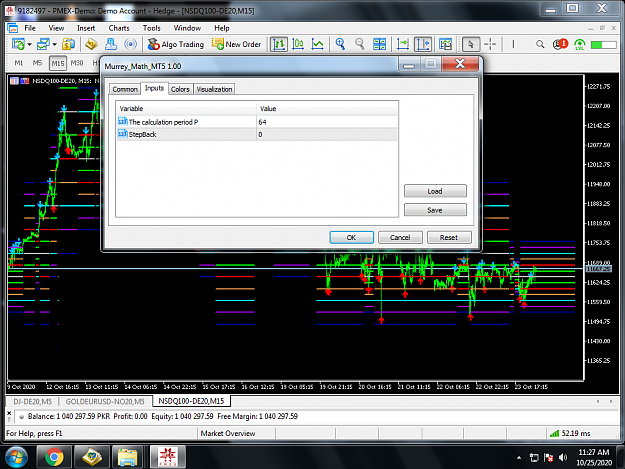The width and height of the screenshot is (625, 469).
Task: Open the Help menu
Action: [x=222, y=28]
